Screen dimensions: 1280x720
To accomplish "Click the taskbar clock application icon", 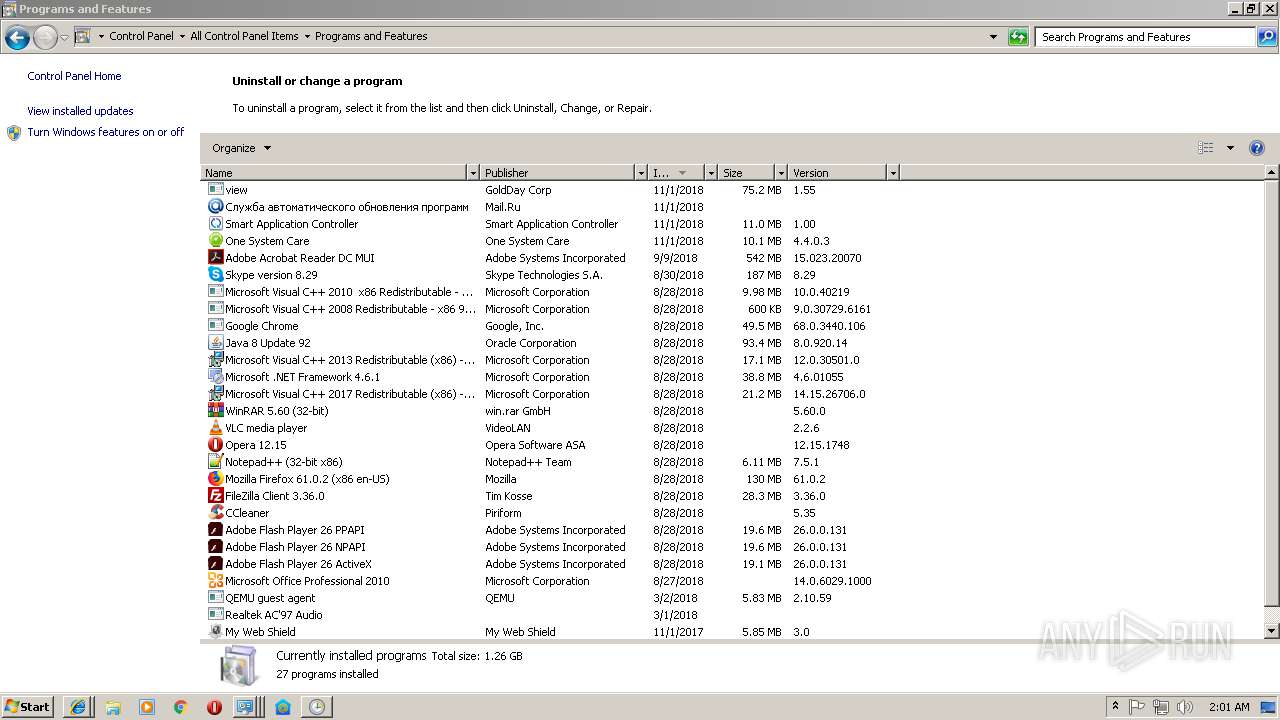I will (316, 706).
